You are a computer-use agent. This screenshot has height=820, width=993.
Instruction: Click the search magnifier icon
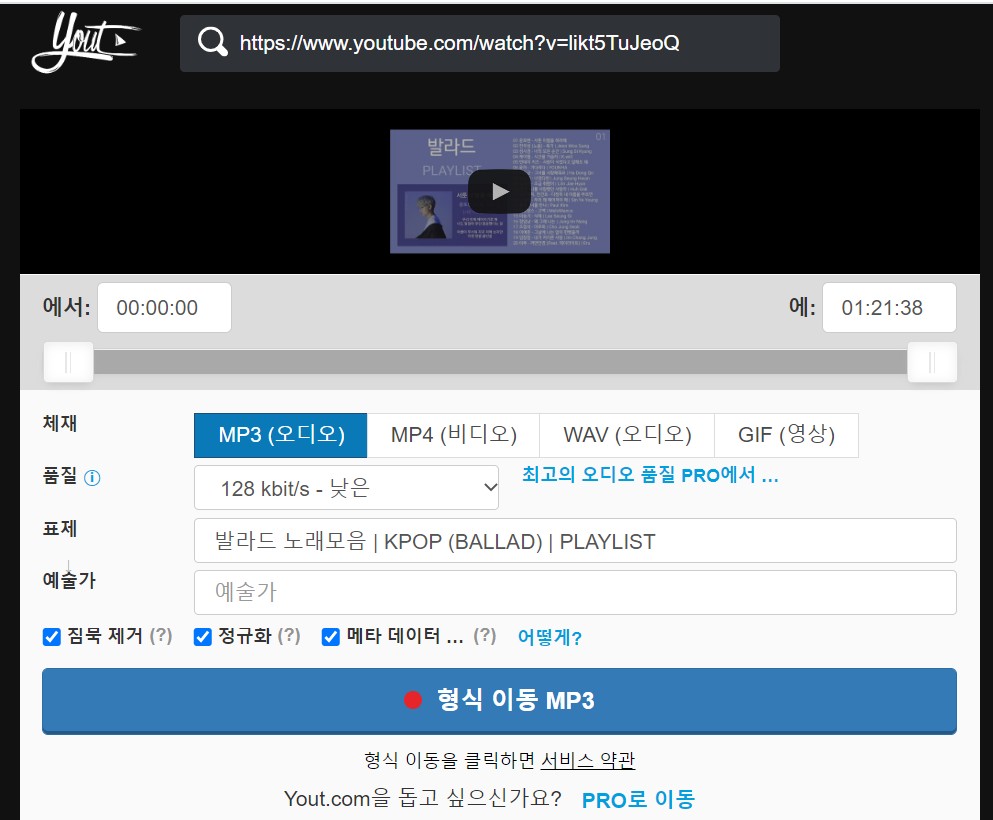tap(212, 42)
